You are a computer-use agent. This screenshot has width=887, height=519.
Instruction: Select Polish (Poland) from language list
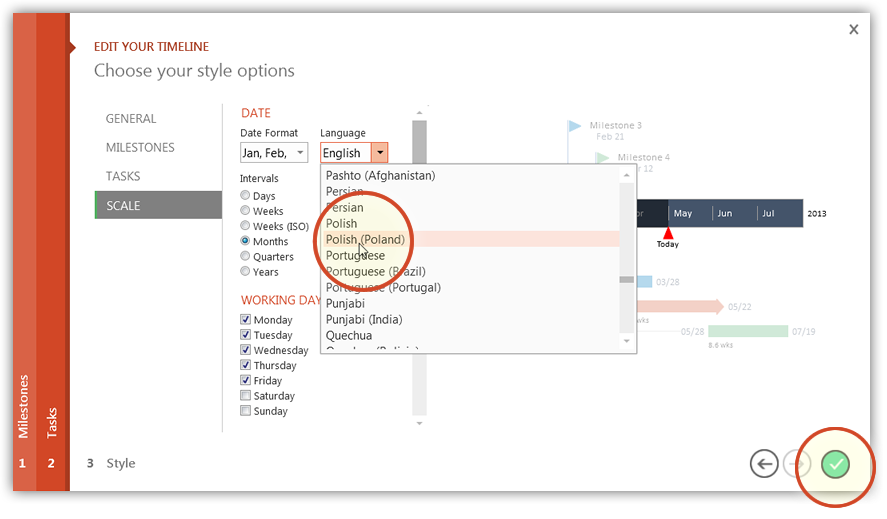tap(365, 240)
